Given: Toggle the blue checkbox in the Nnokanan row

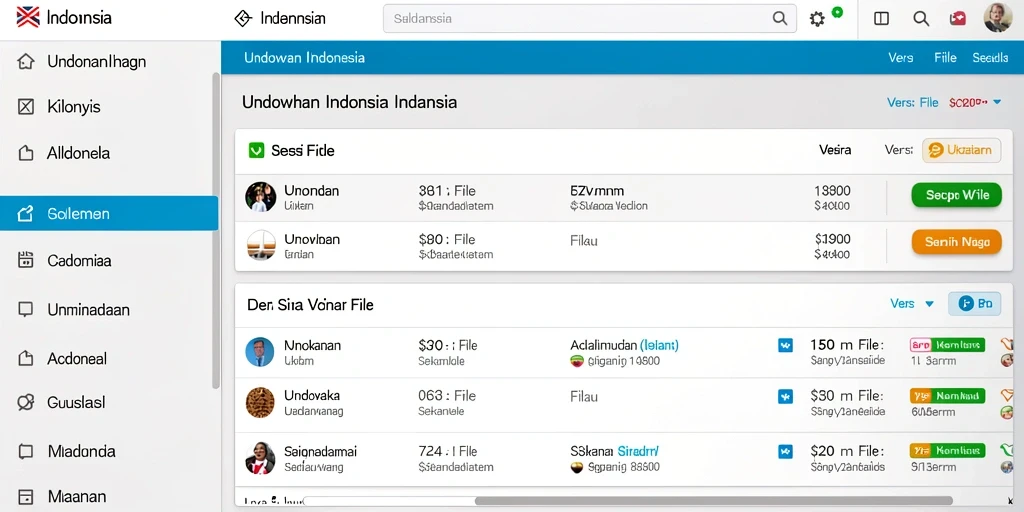Looking at the screenshot, I should (785, 345).
